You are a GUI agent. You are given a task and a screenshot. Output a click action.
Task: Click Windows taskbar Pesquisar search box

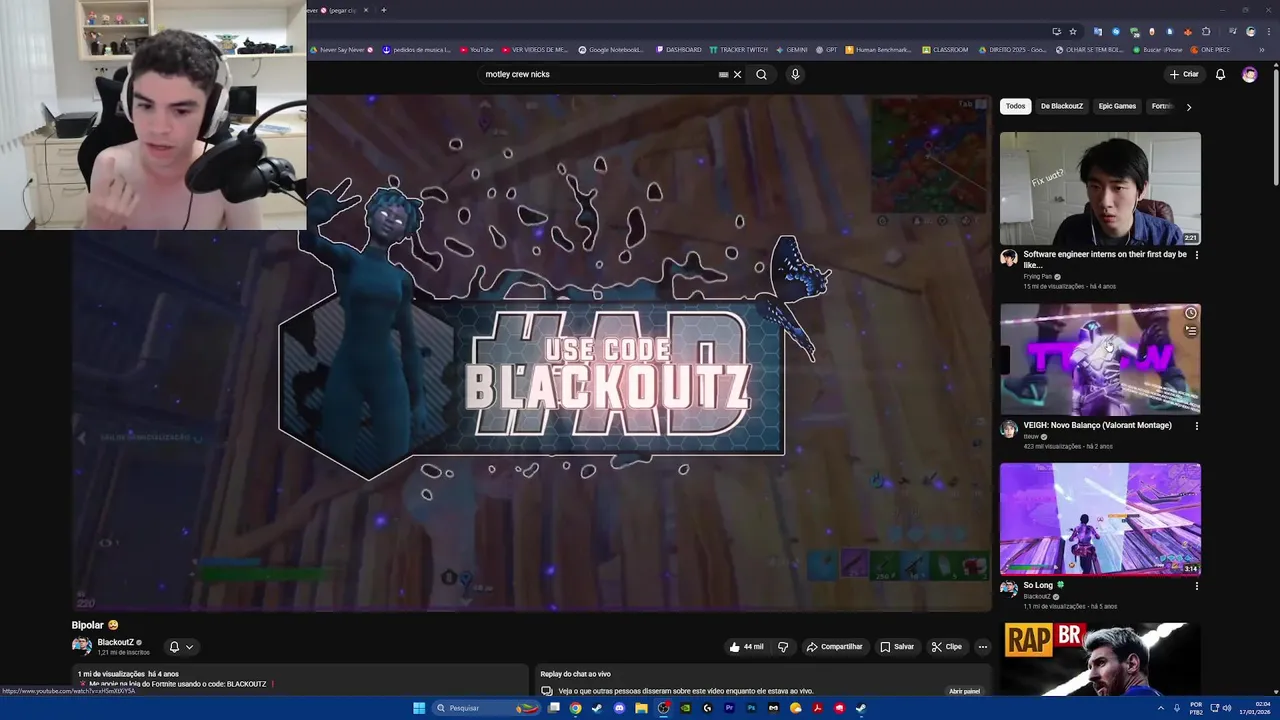tap(488, 708)
